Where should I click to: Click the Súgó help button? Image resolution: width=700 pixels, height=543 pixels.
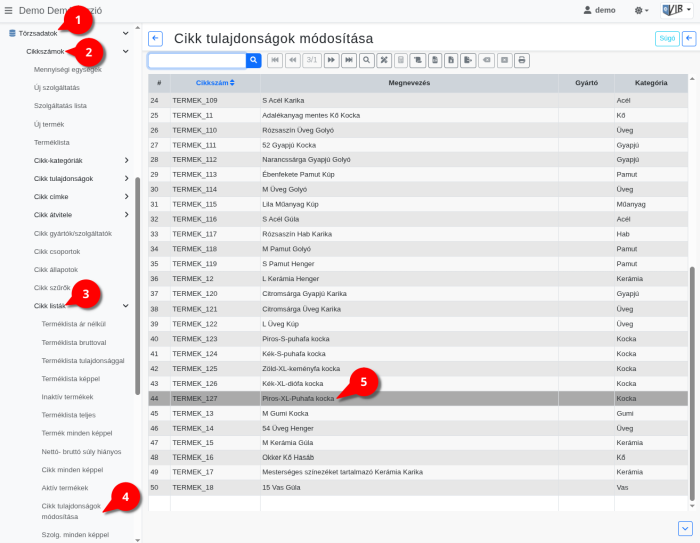pyautogui.click(x=666, y=38)
